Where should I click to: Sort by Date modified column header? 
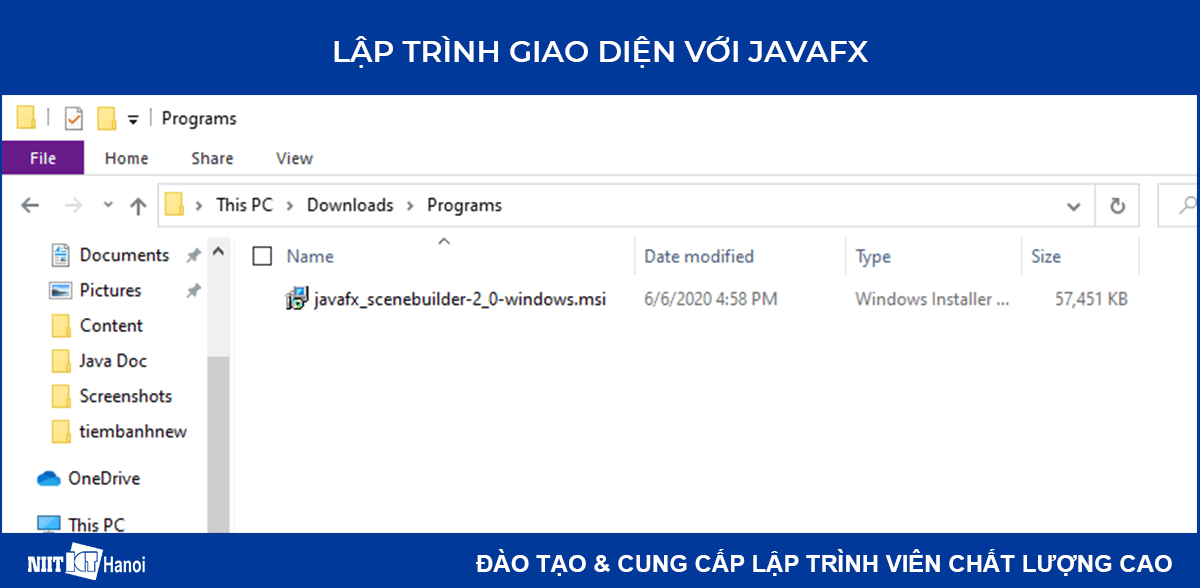[x=699, y=256]
